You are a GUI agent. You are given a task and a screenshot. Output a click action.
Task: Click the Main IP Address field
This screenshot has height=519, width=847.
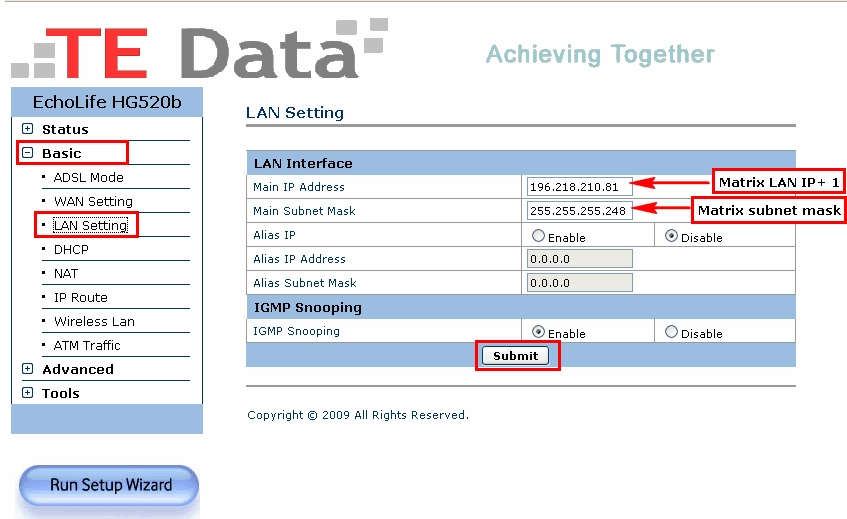(578, 186)
